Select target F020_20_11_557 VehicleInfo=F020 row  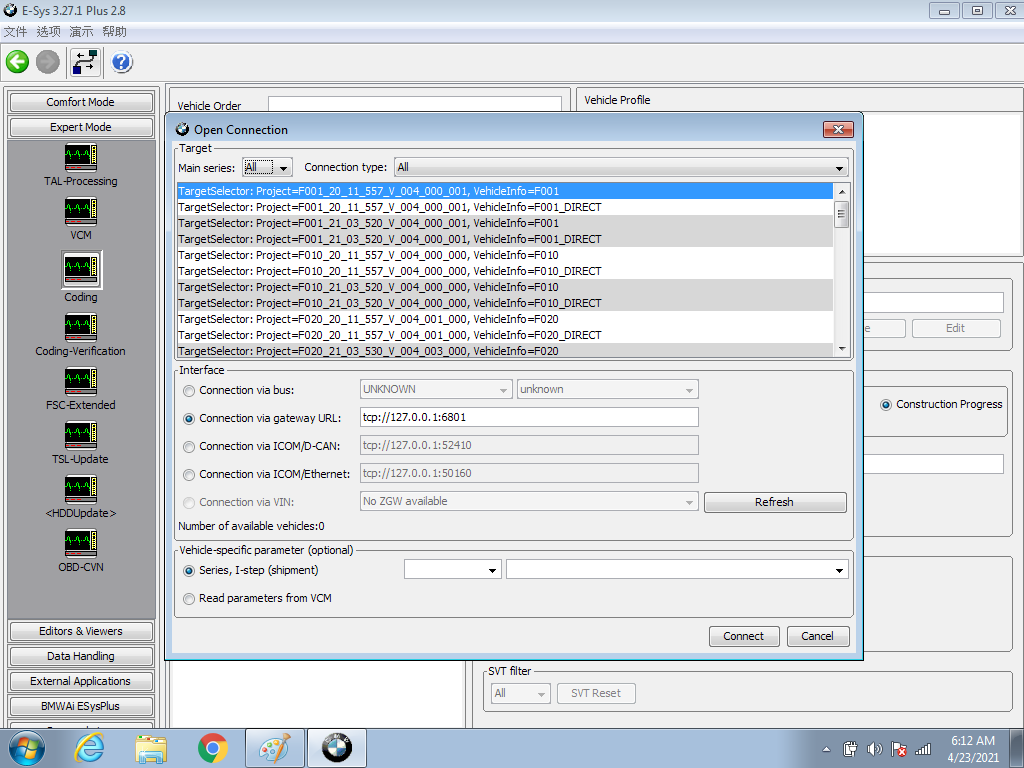pos(505,319)
